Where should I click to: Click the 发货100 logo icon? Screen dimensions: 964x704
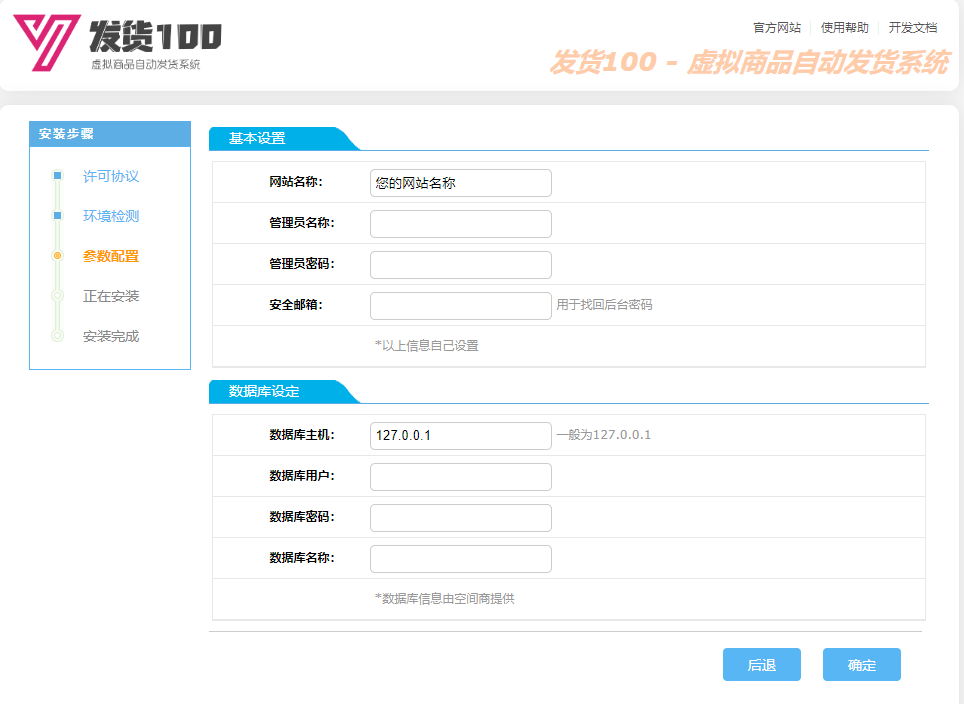pyautogui.click(x=47, y=42)
